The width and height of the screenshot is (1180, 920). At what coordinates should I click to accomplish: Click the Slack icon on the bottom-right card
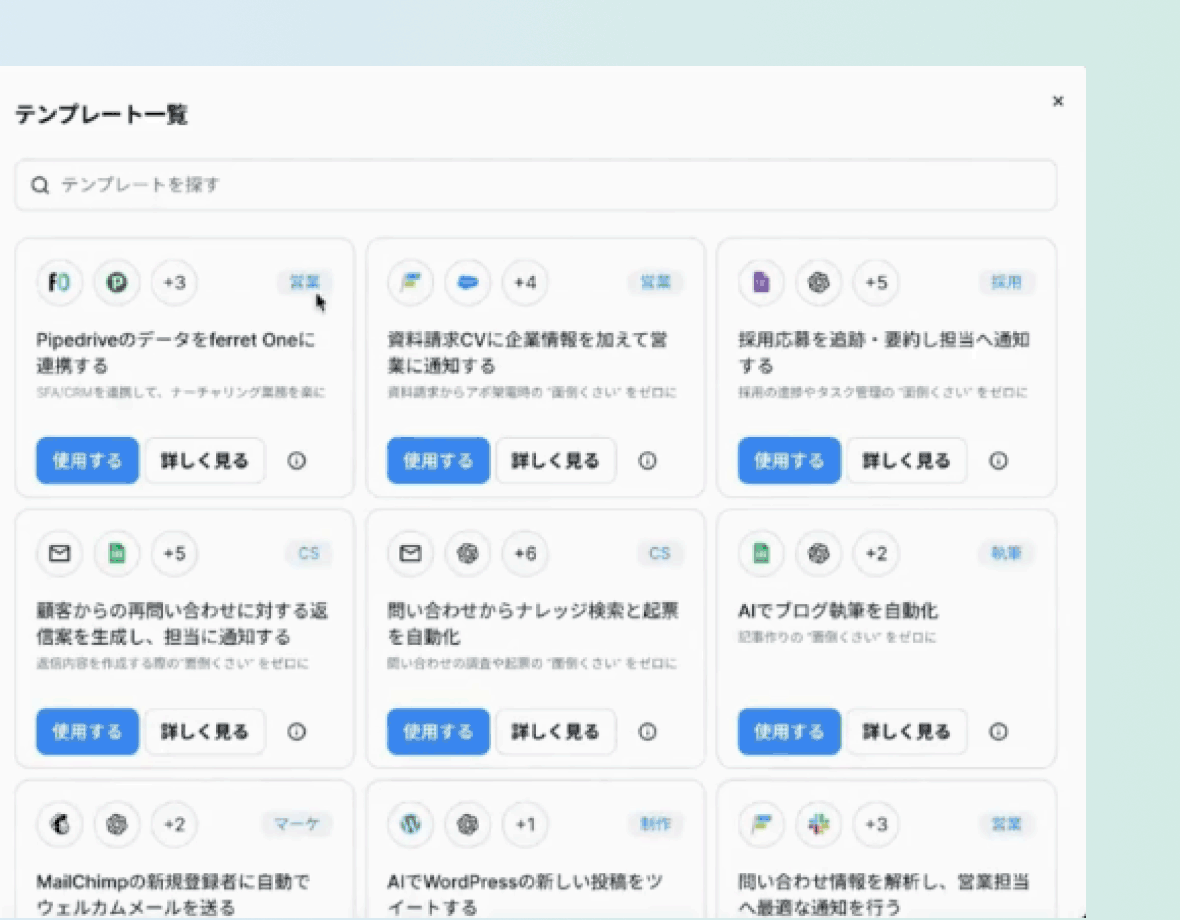coord(819,824)
